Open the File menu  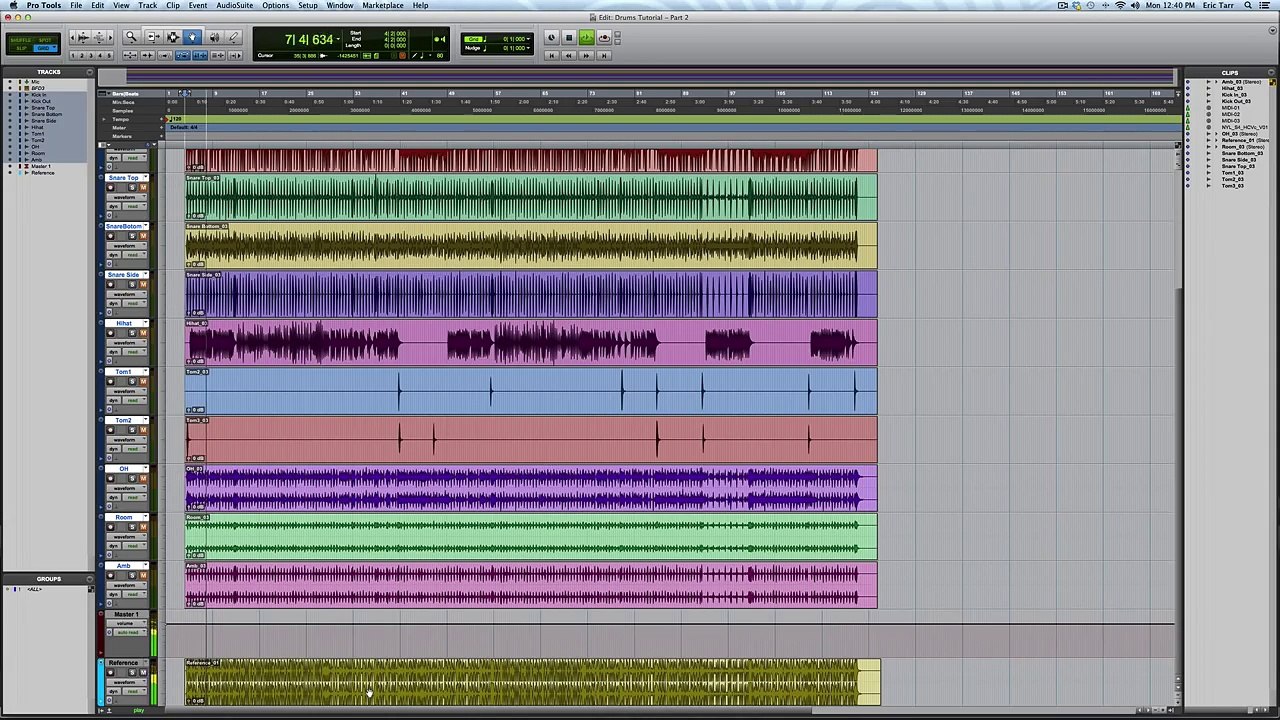tap(76, 5)
